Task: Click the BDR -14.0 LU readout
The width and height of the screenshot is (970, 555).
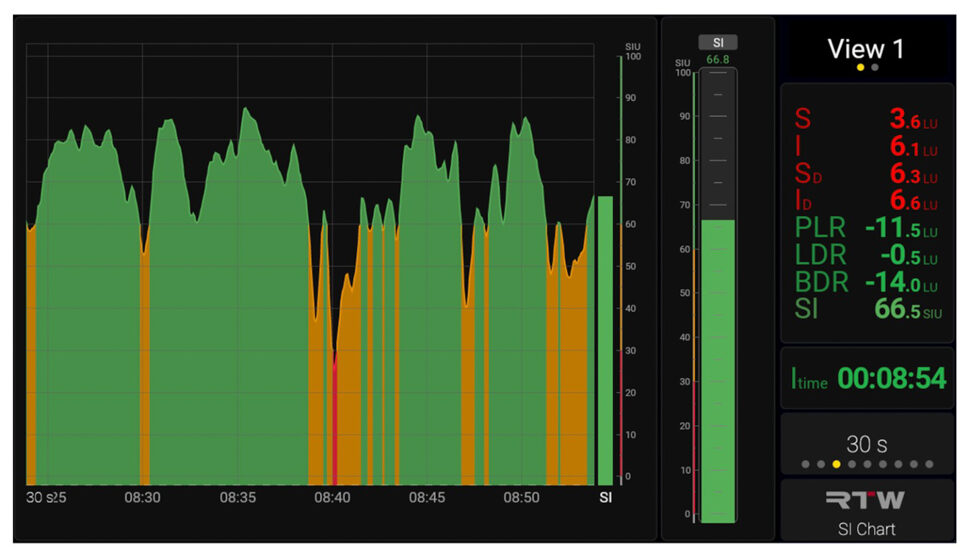Action: point(866,282)
